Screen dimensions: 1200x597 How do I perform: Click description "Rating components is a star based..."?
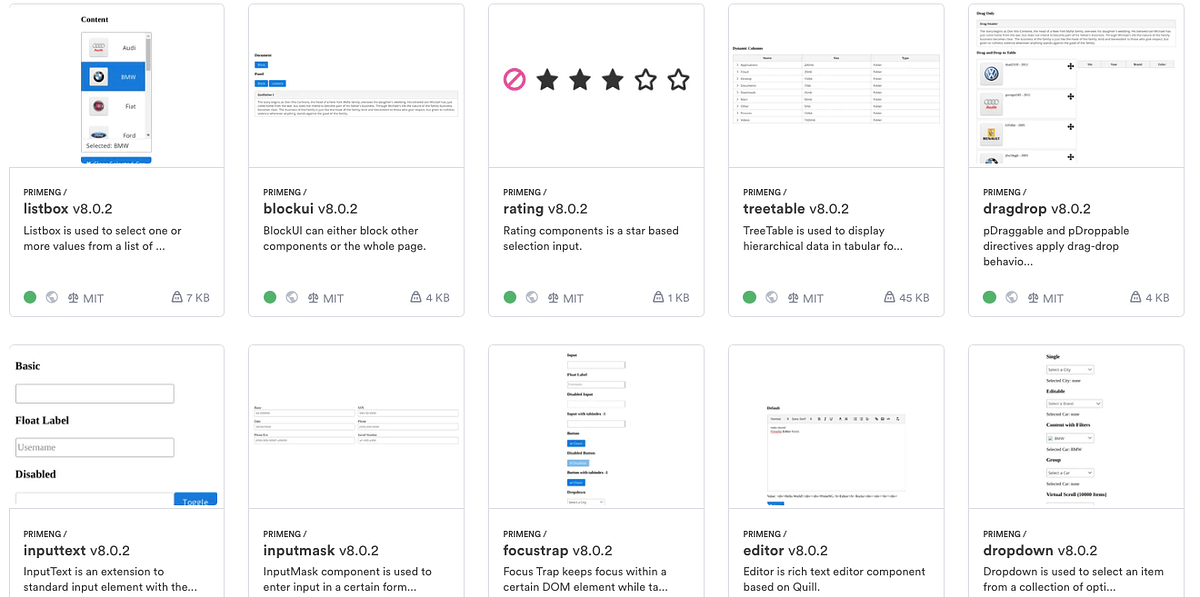pyautogui.click(x=591, y=238)
